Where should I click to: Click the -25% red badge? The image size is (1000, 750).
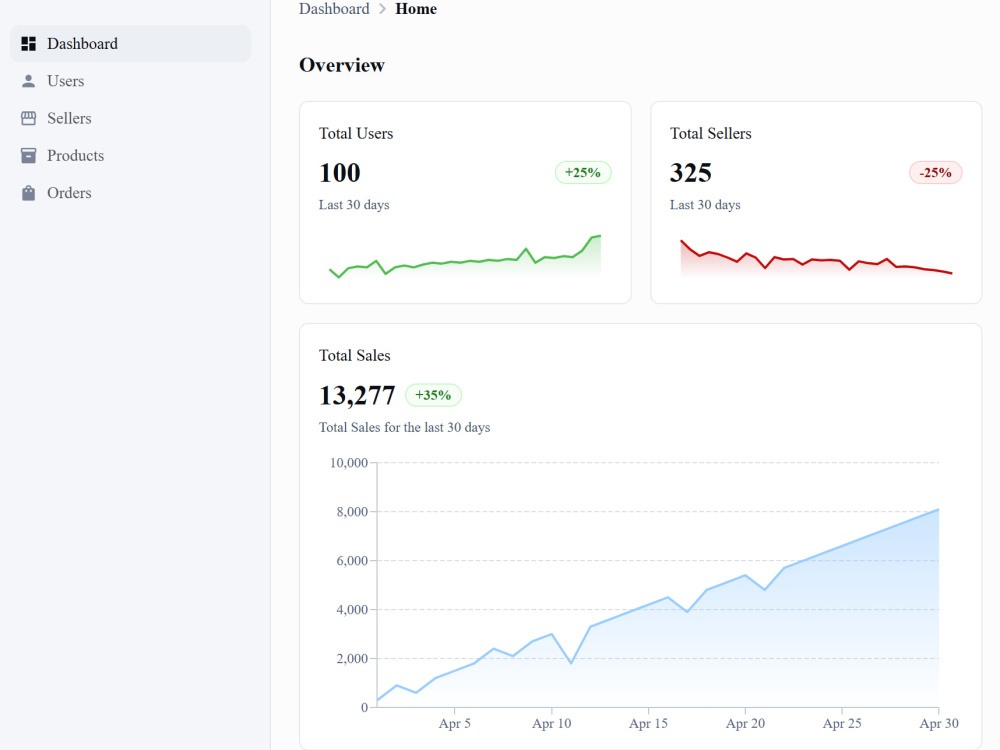[936, 173]
